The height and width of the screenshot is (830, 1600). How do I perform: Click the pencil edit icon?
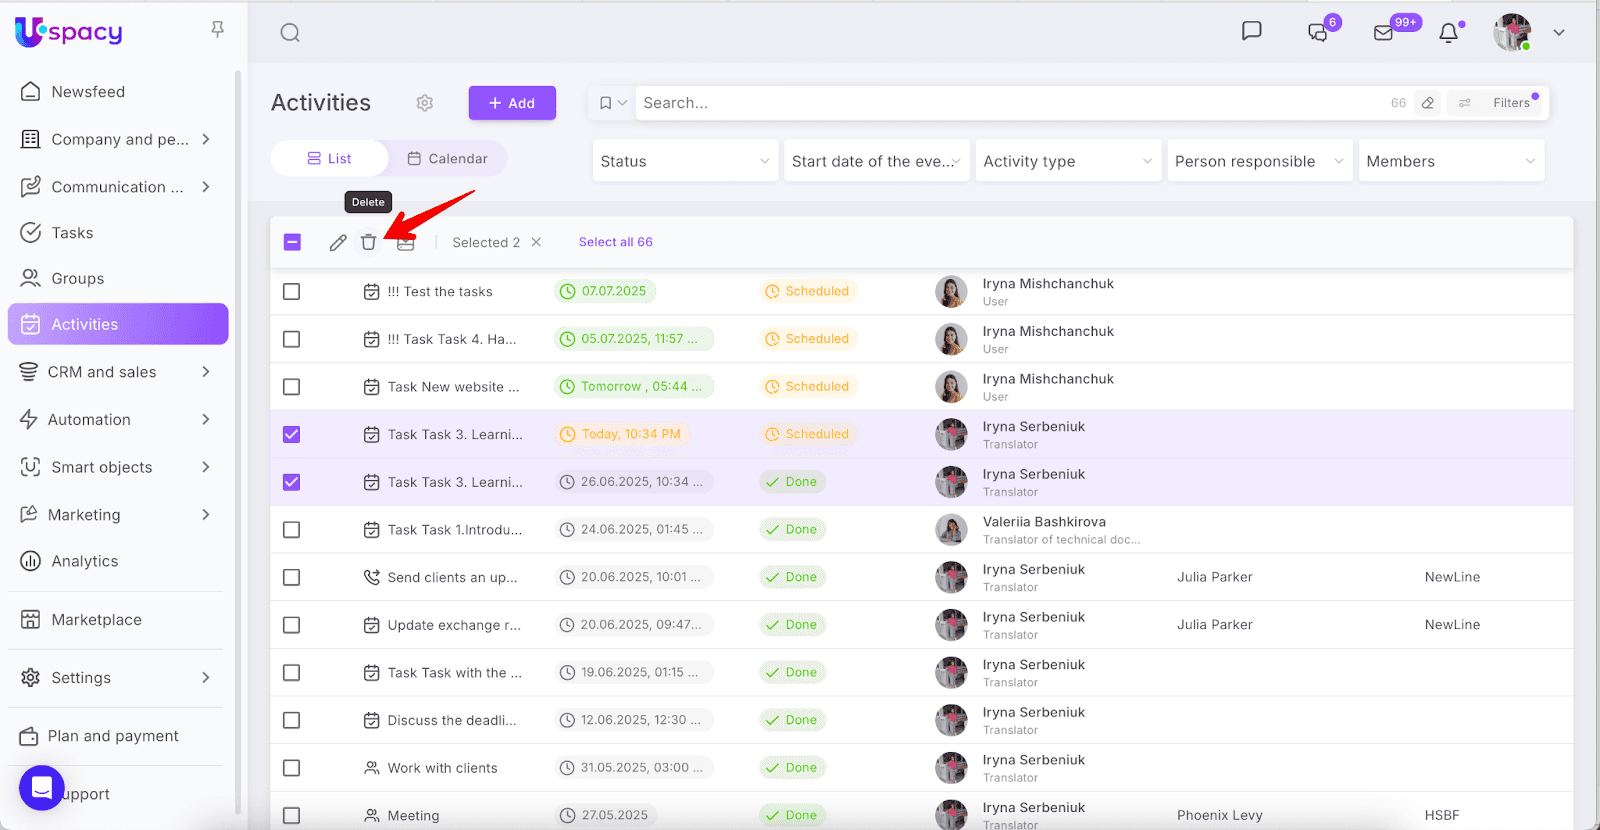point(338,242)
